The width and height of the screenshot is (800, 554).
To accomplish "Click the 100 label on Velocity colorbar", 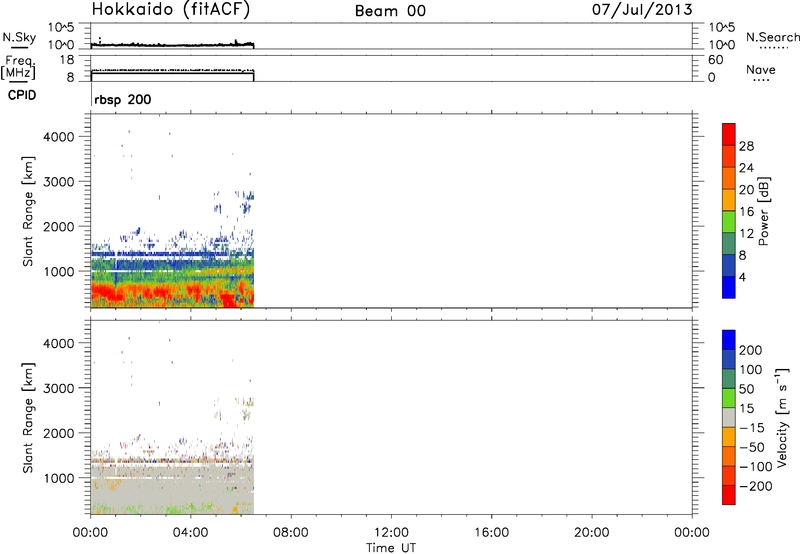I will point(751,370).
